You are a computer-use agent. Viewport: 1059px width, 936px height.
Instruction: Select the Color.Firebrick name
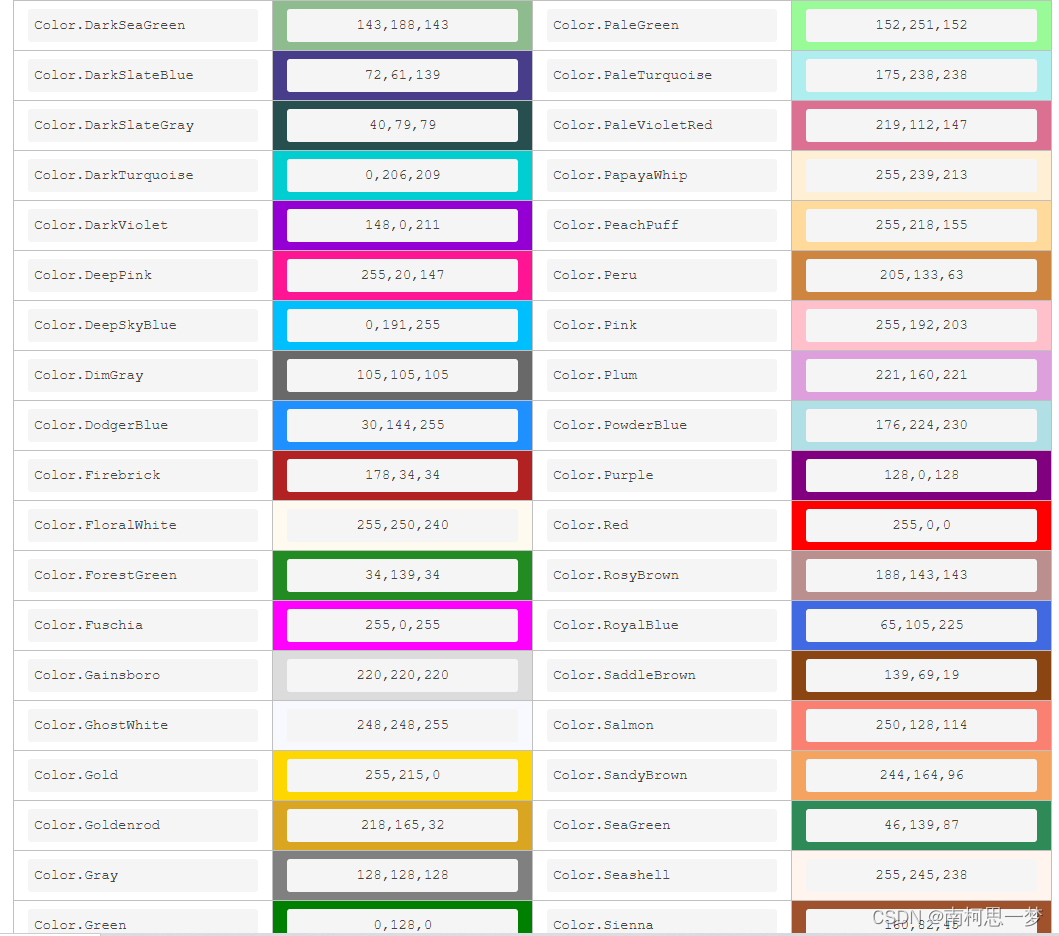(x=143, y=475)
